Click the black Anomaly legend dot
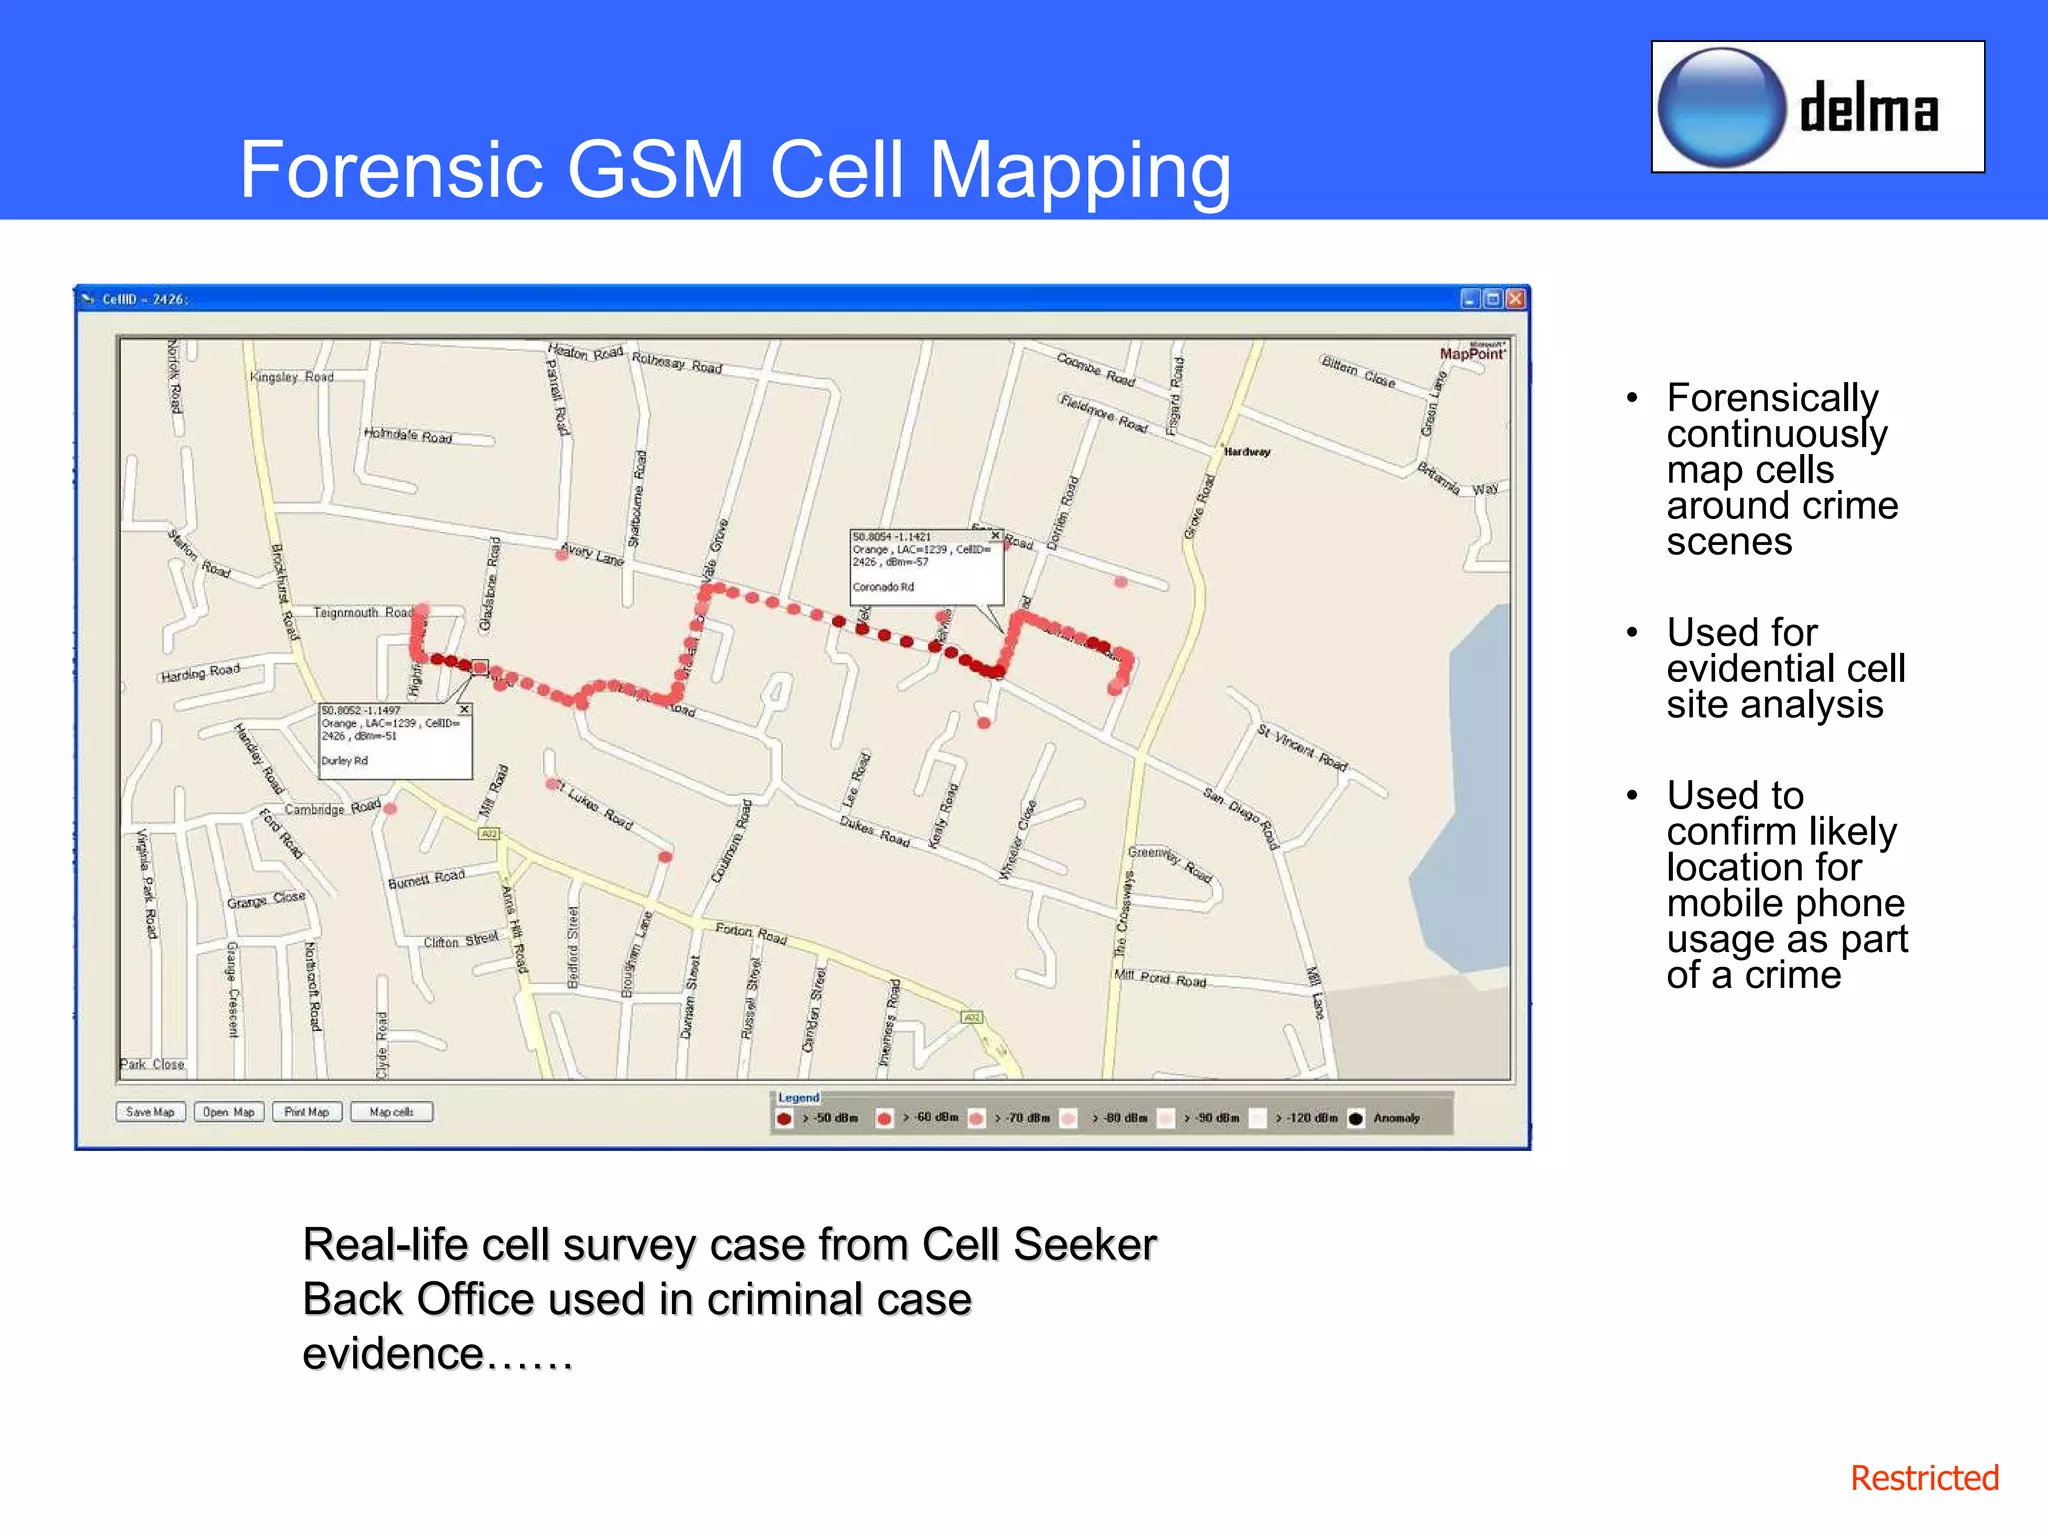2048x1536 pixels. (1356, 1118)
